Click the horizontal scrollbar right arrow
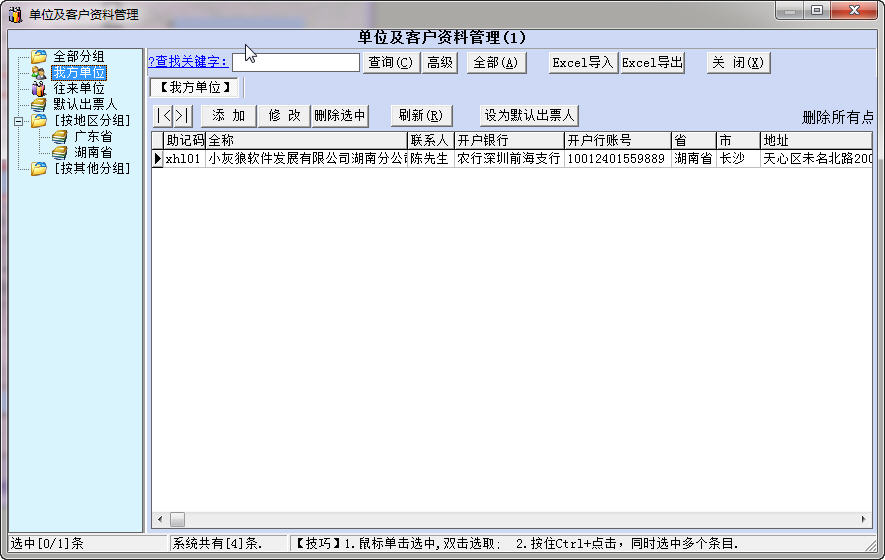Viewport: 885px width, 560px height. click(x=865, y=520)
